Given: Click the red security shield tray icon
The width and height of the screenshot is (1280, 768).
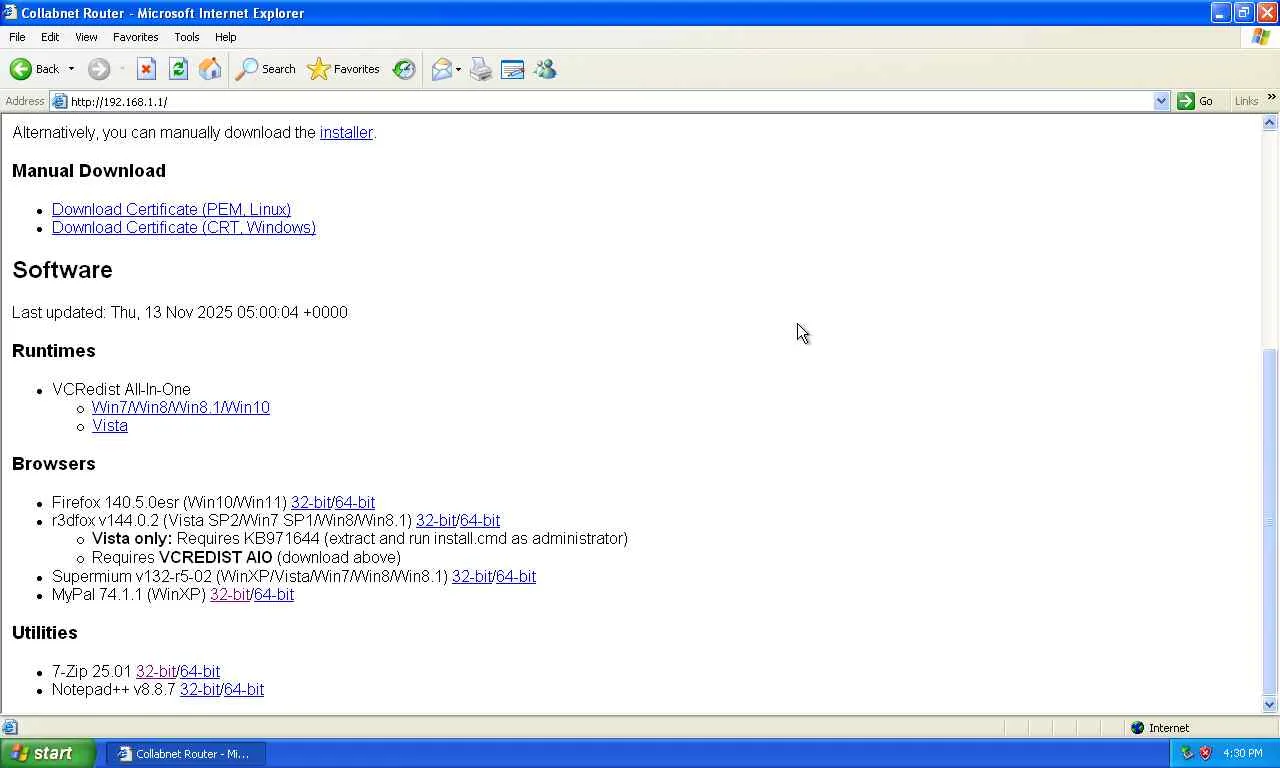Looking at the screenshot, I should point(1205,753).
